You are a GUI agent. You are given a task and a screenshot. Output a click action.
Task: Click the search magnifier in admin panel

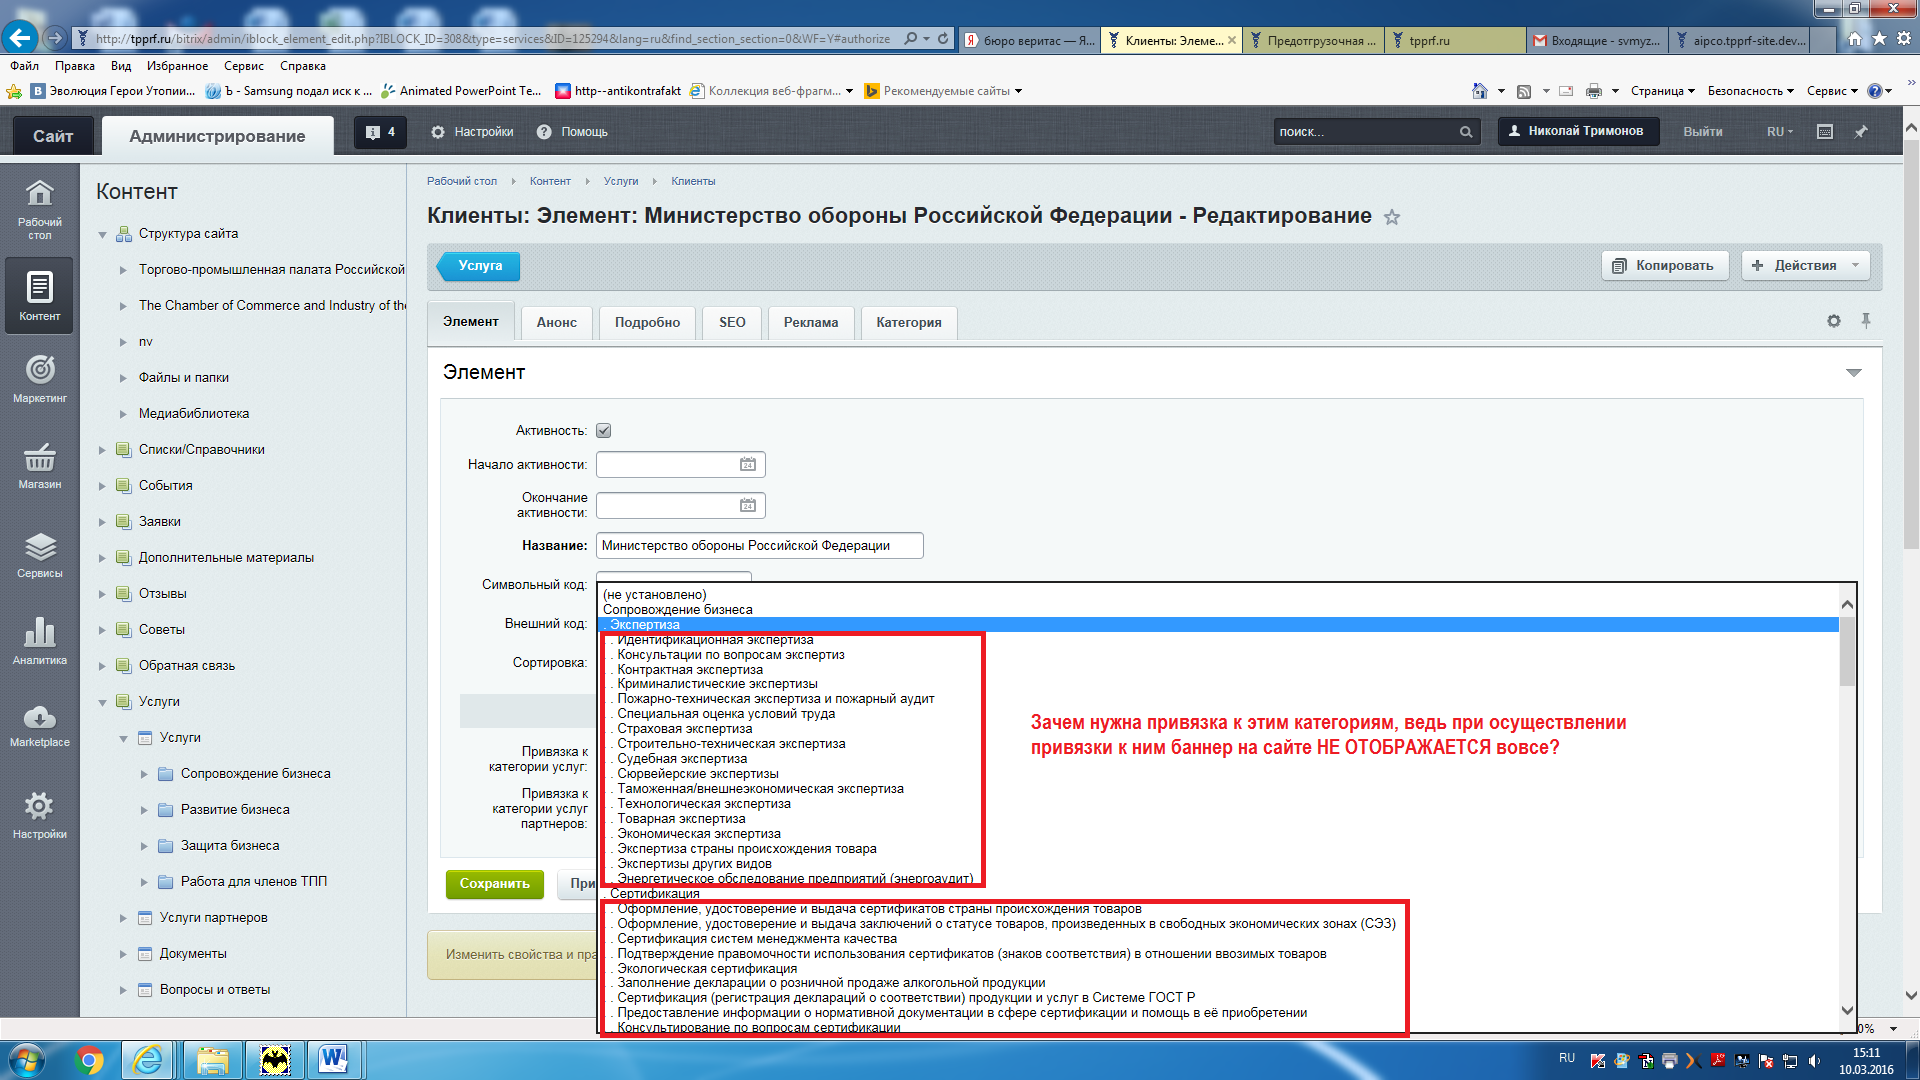pyautogui.click(x=1465, y=132)
